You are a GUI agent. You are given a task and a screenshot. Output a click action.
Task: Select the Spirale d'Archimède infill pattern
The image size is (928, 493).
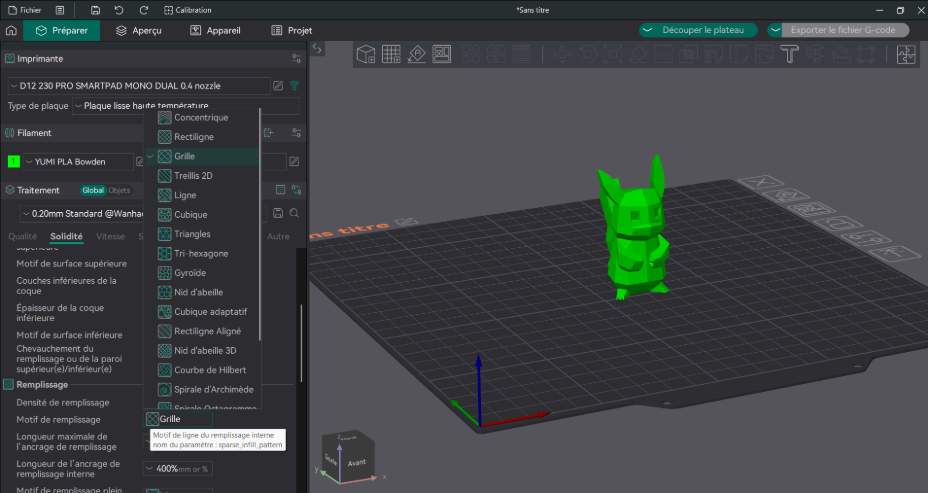201,389
